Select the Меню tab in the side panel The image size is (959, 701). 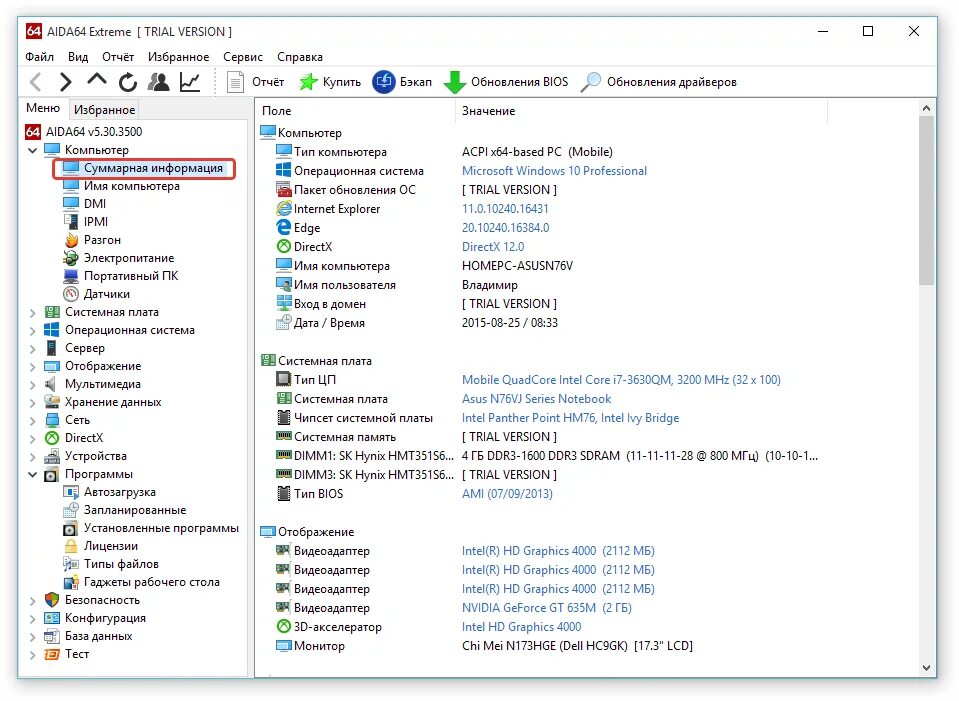coord(43,108)
